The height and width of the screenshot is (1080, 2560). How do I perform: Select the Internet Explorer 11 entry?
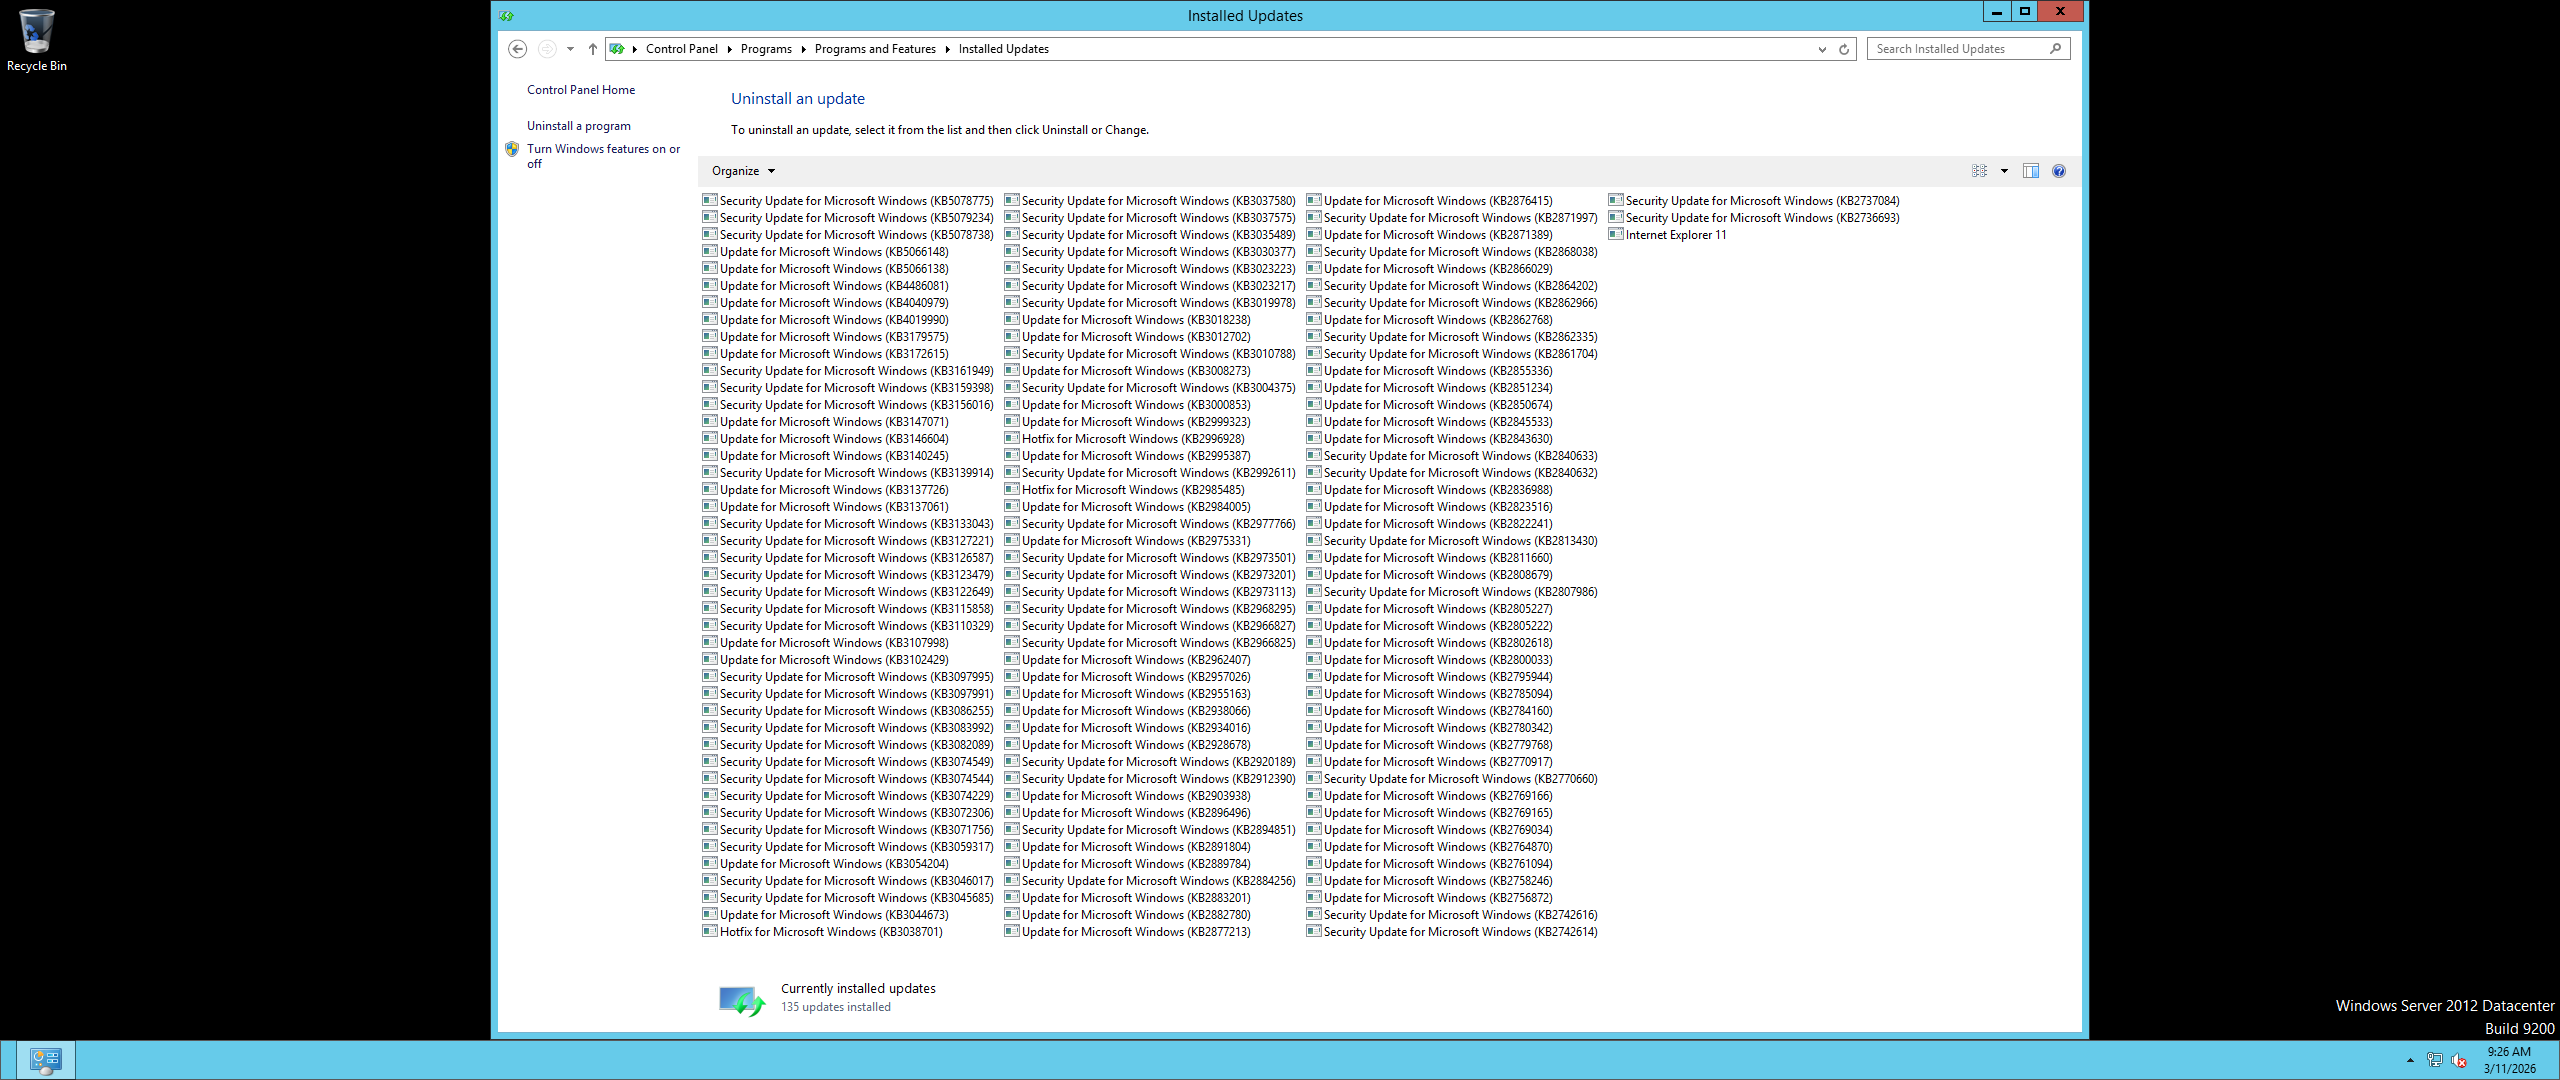click(x=1675, y=235)
